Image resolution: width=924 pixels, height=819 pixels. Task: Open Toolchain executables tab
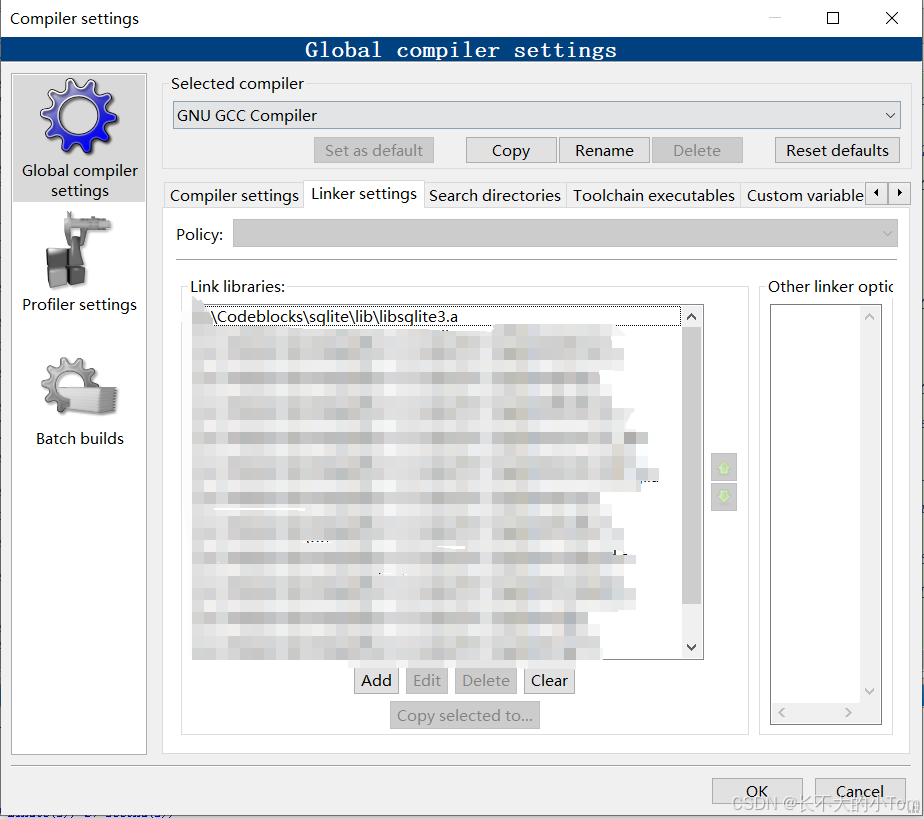[653, 195]
